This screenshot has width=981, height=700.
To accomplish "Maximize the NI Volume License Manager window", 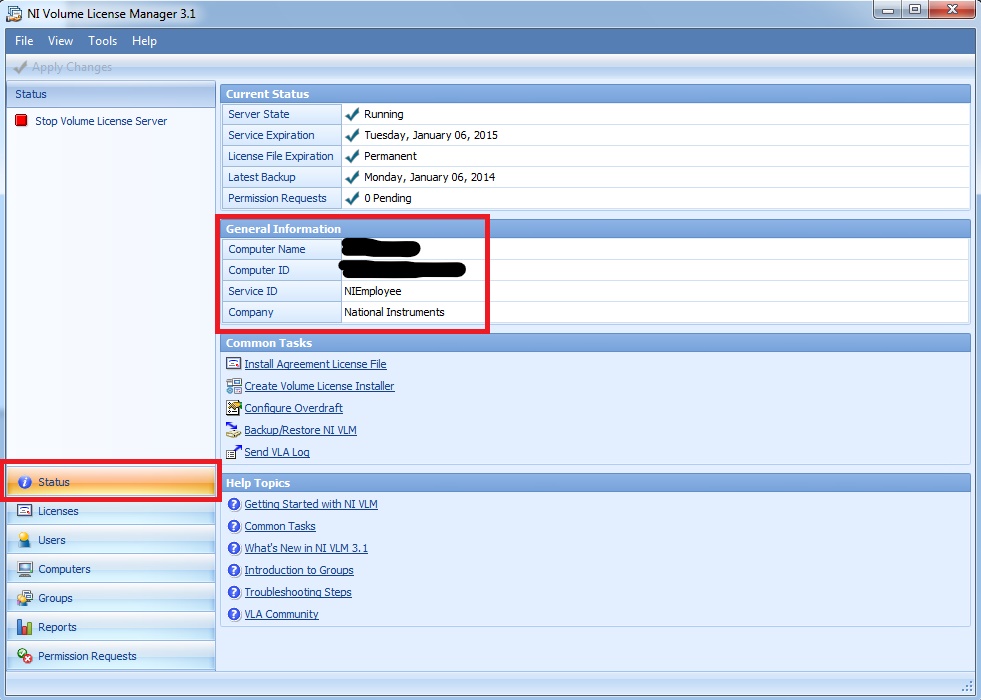I will pos(915,10).
